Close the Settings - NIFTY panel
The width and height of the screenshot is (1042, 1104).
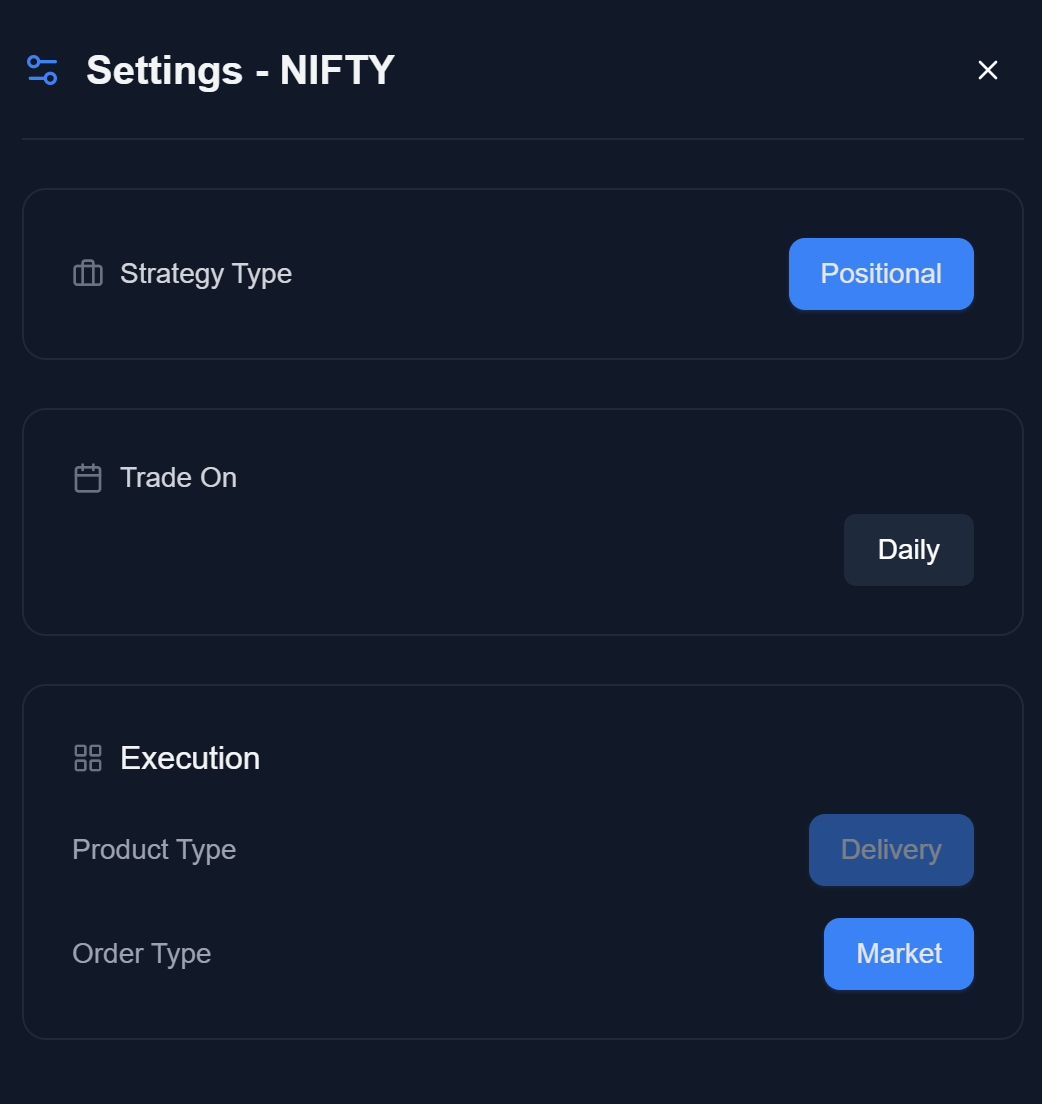tap(988, 70)
